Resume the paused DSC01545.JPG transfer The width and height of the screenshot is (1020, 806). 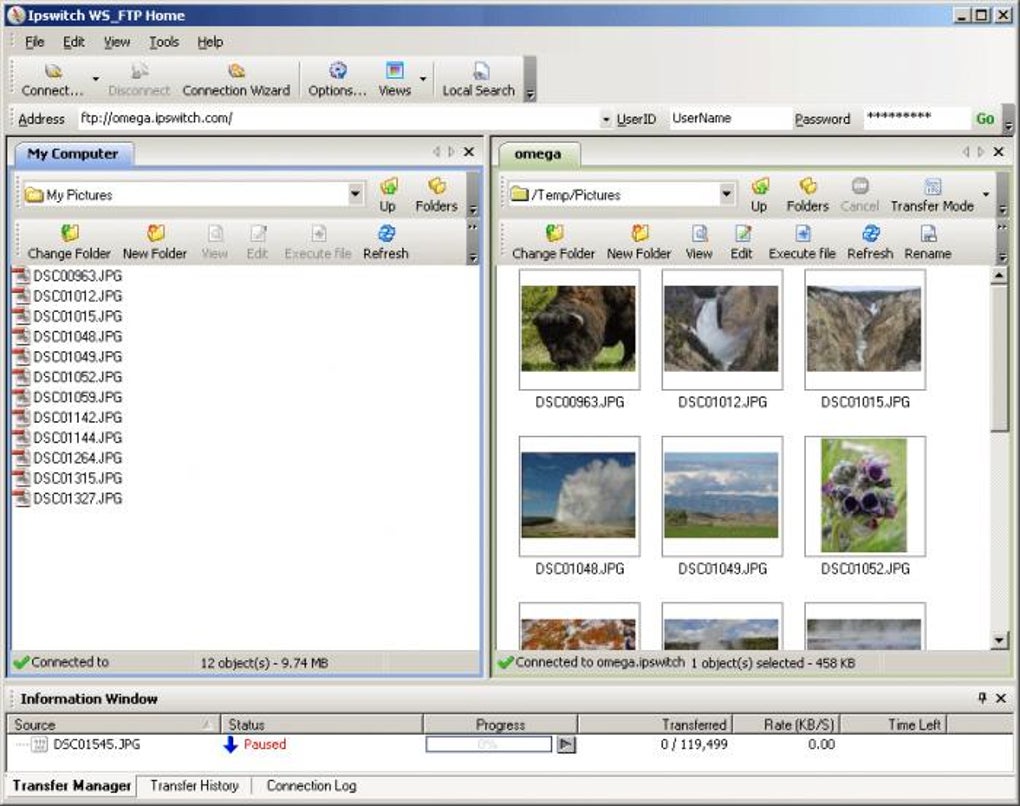565,744
